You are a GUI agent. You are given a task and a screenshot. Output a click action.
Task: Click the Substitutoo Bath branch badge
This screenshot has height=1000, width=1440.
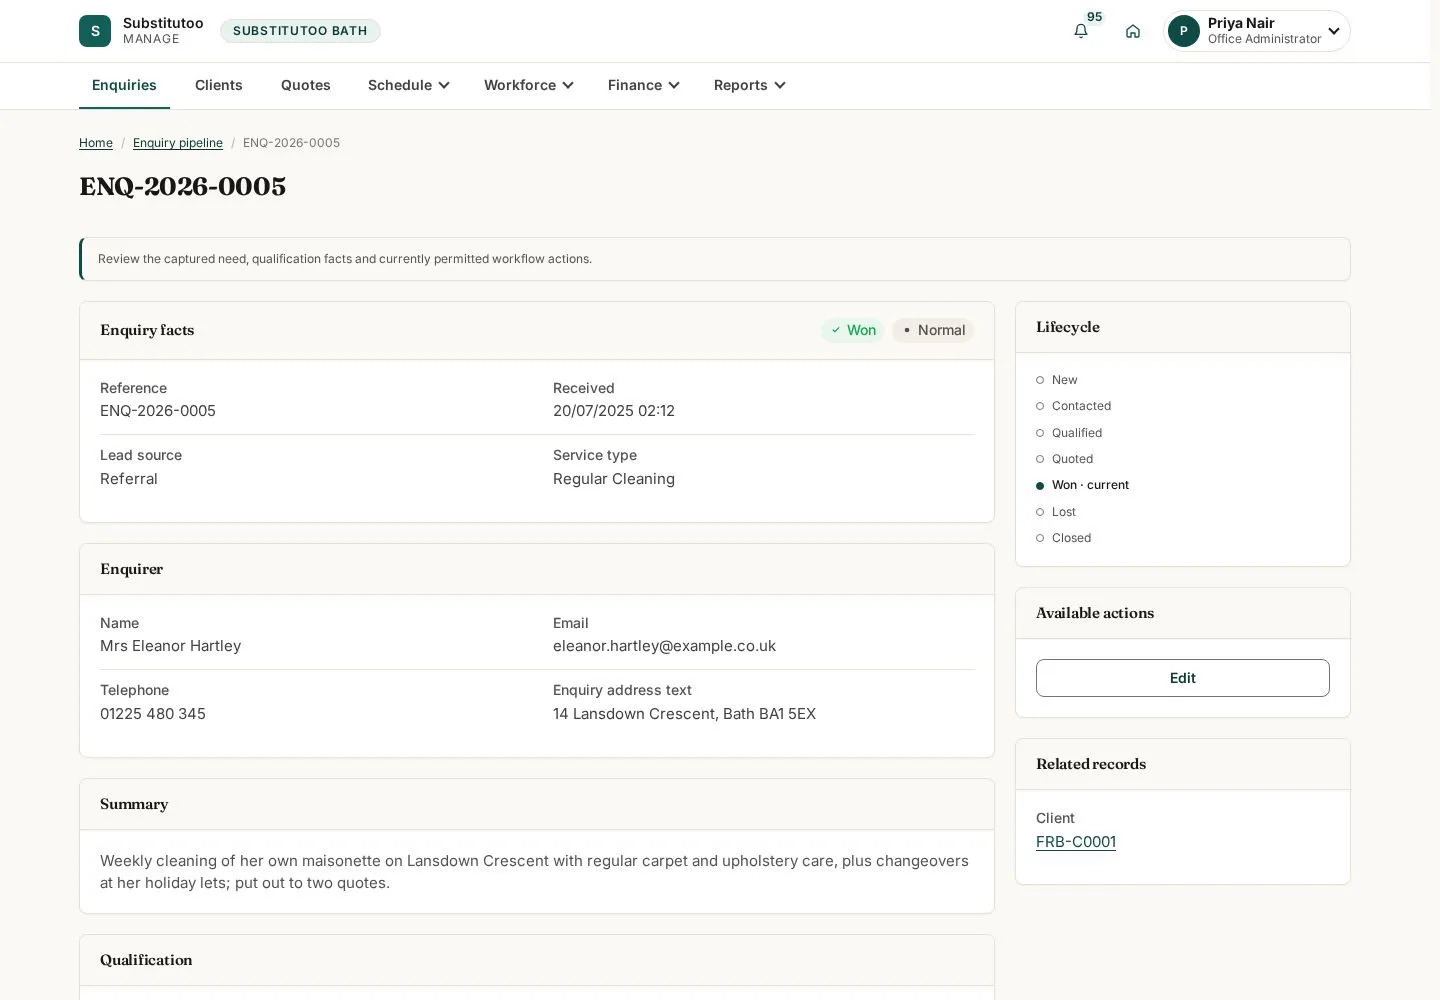coord(300,31)
